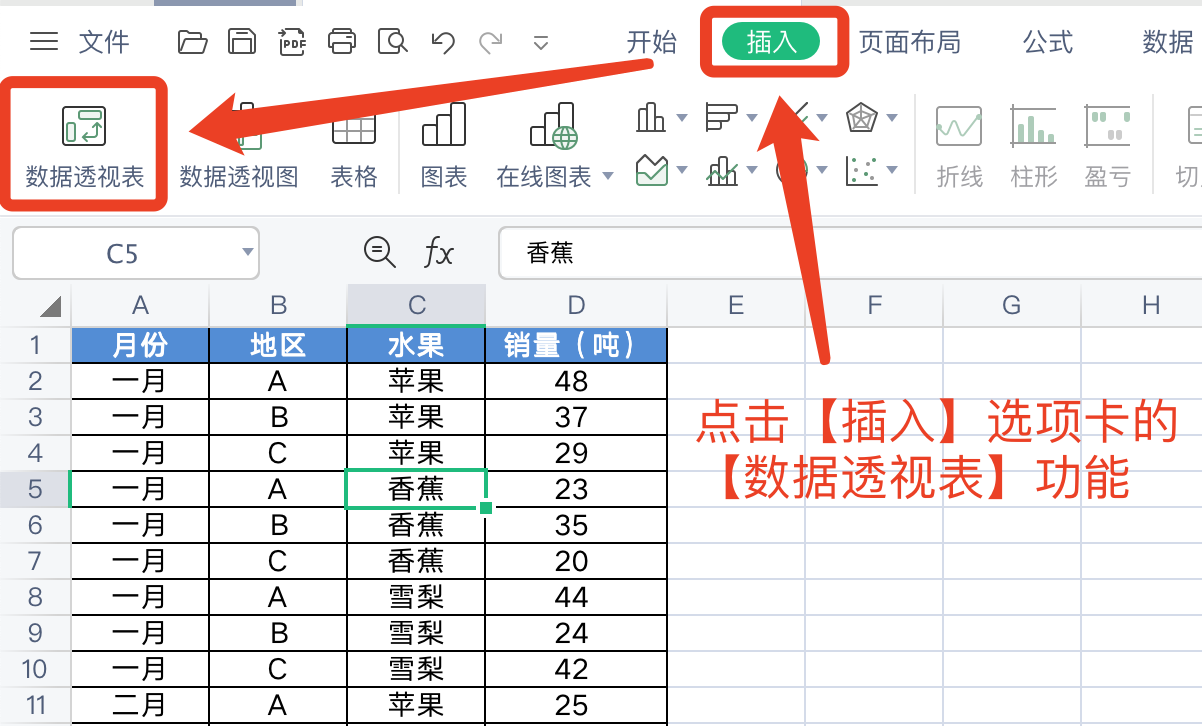Click the select-all corner triangle
Image resolution: width=1202 pixels, height=726 pixels.
(x=50, y=306)
